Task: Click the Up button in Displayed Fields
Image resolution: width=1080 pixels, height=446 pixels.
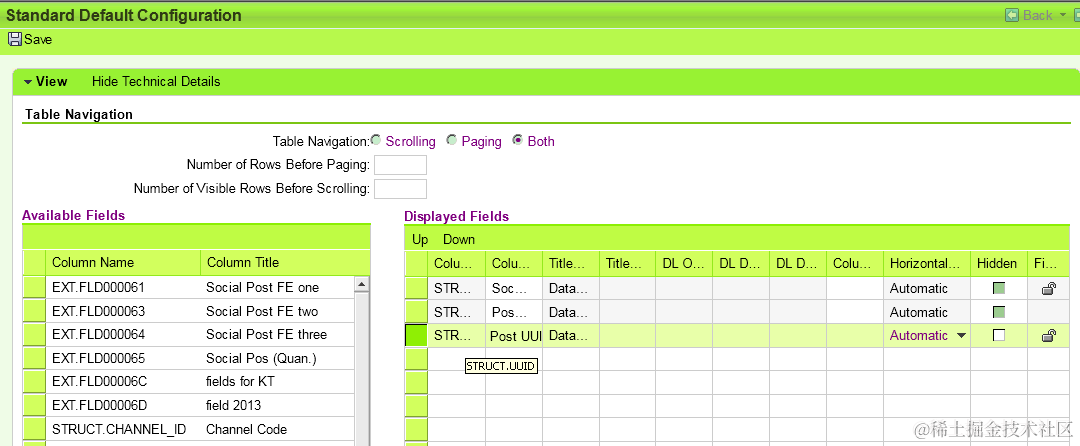Action: click(x=420, y=240)
